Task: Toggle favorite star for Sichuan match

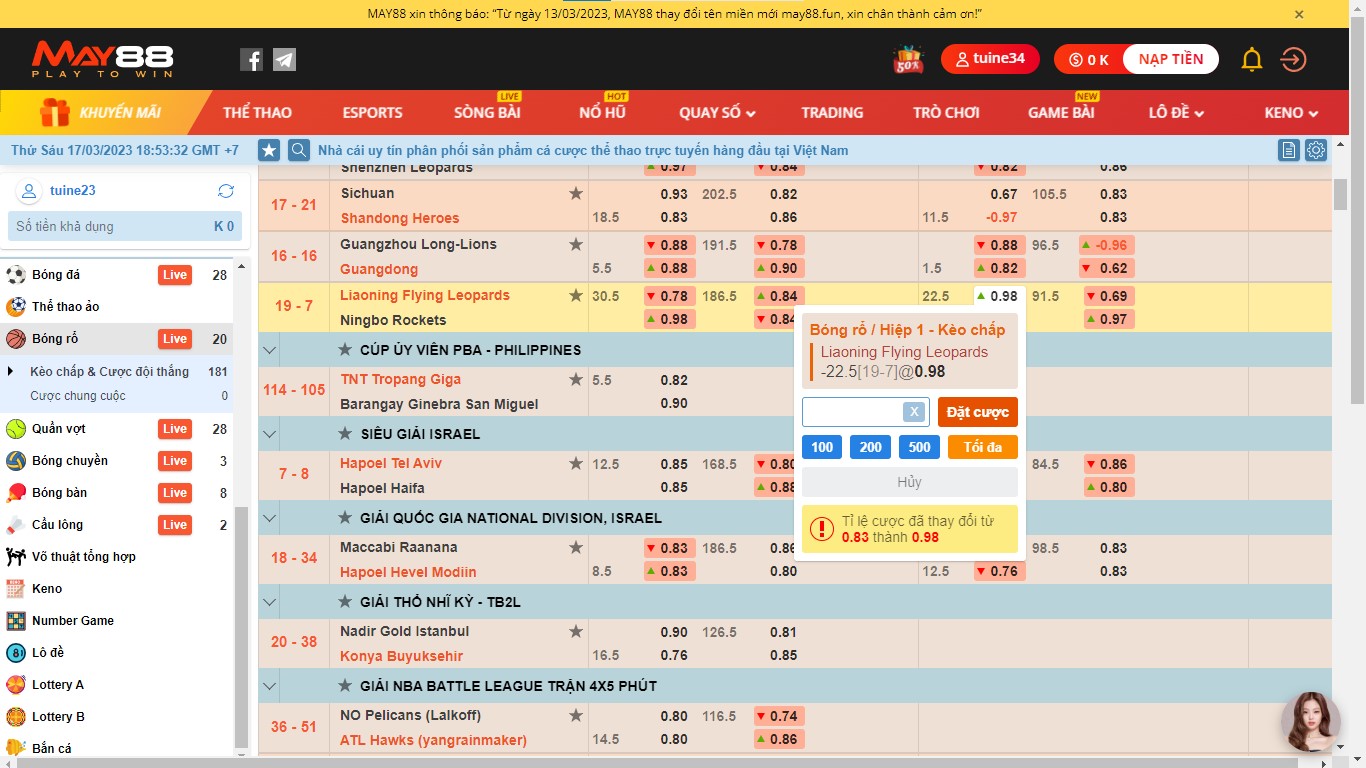Action: 575,193
